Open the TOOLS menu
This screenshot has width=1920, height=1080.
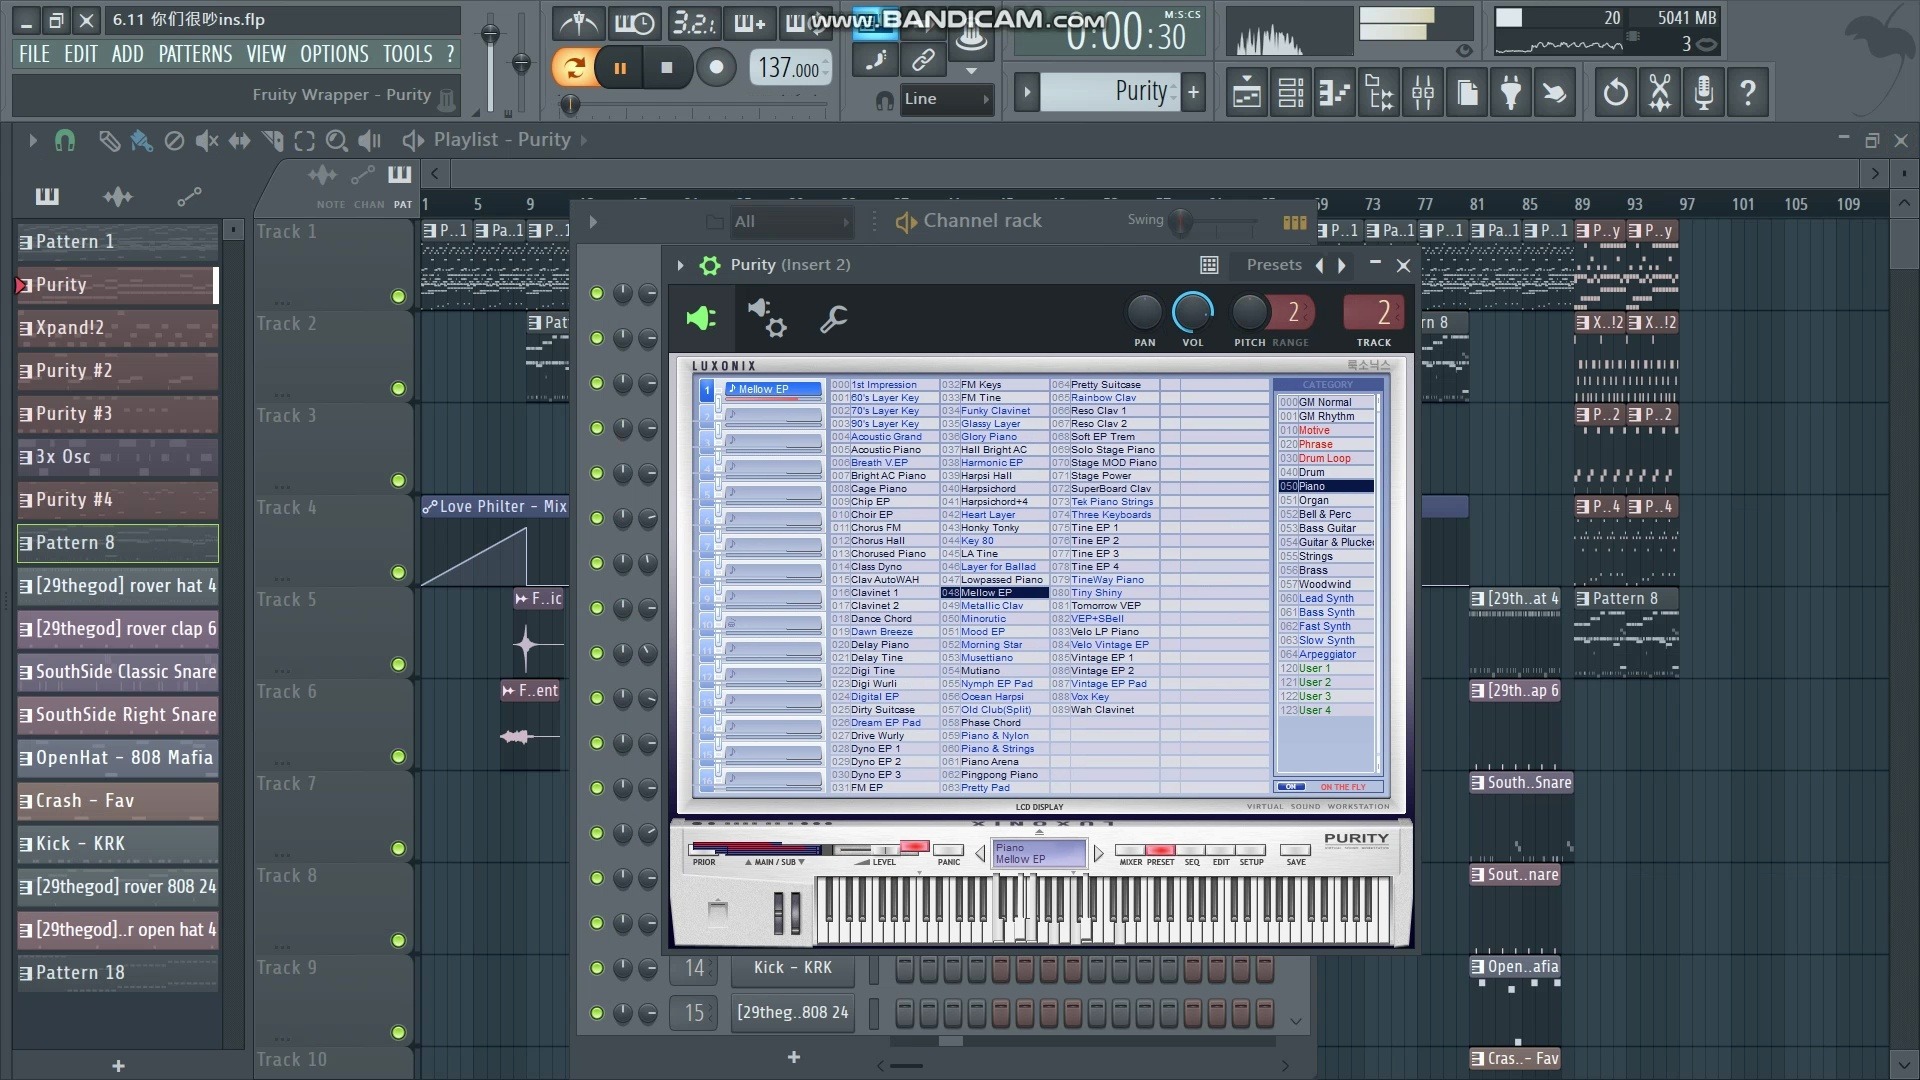click(408, 54)
